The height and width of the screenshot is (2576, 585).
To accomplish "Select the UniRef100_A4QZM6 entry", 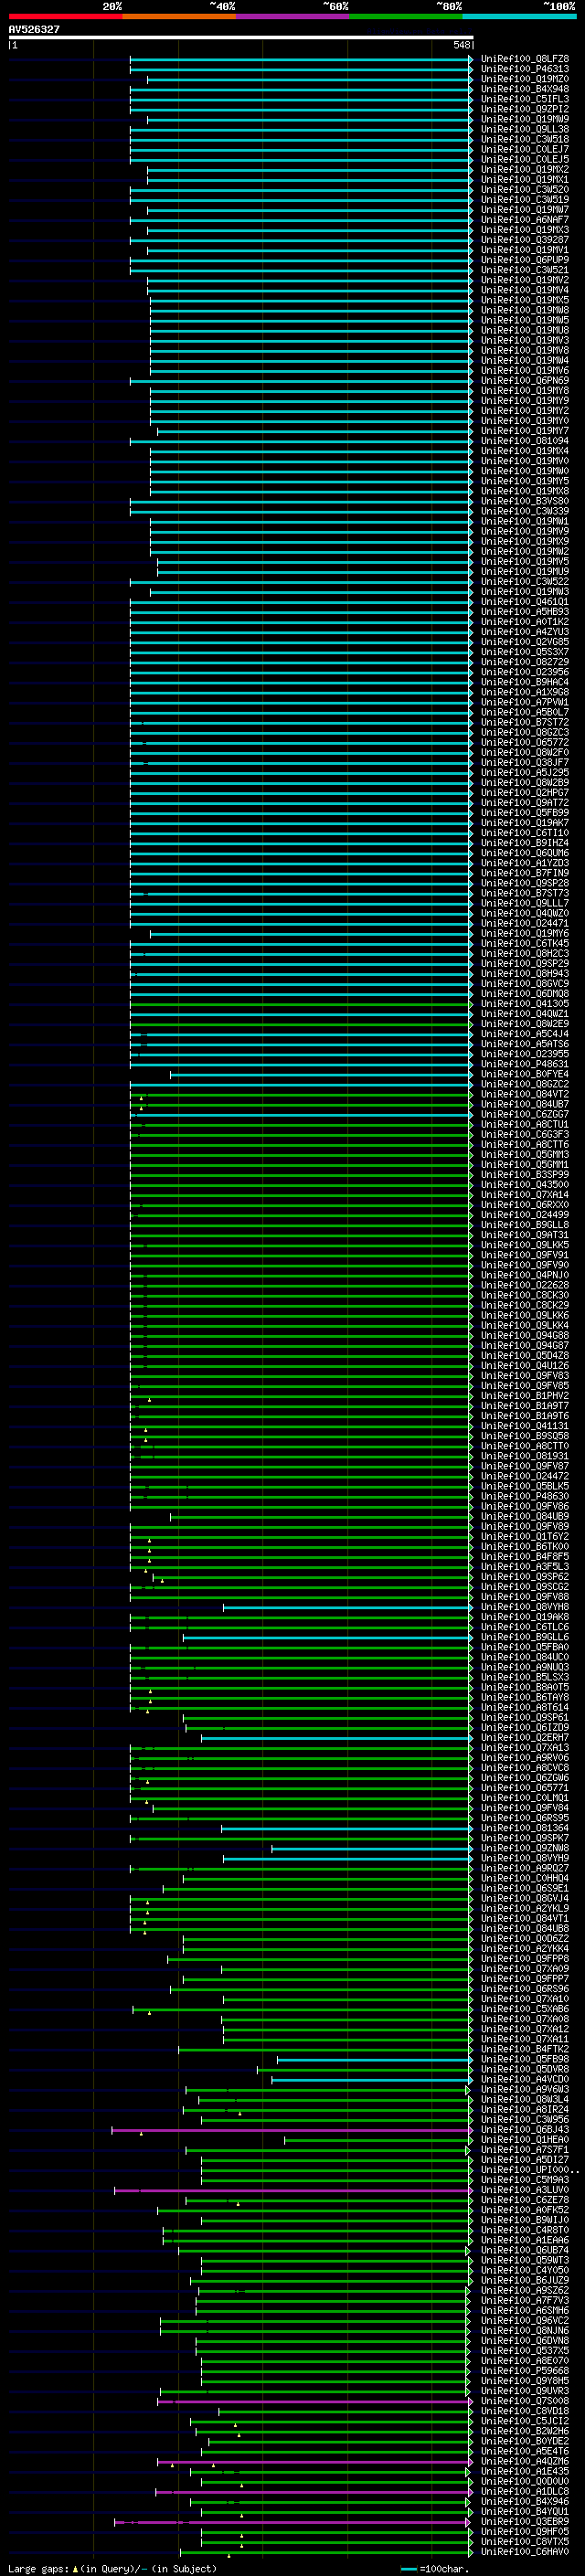I will point(525,2462).
